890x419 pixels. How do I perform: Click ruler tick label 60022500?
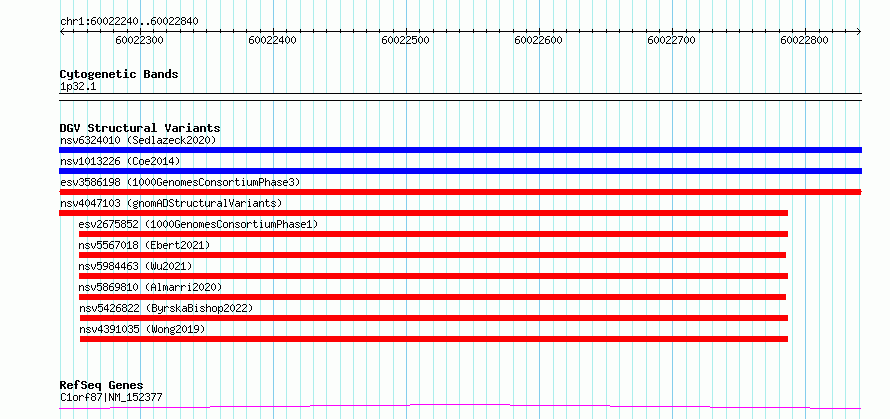[x=406, y=40]
